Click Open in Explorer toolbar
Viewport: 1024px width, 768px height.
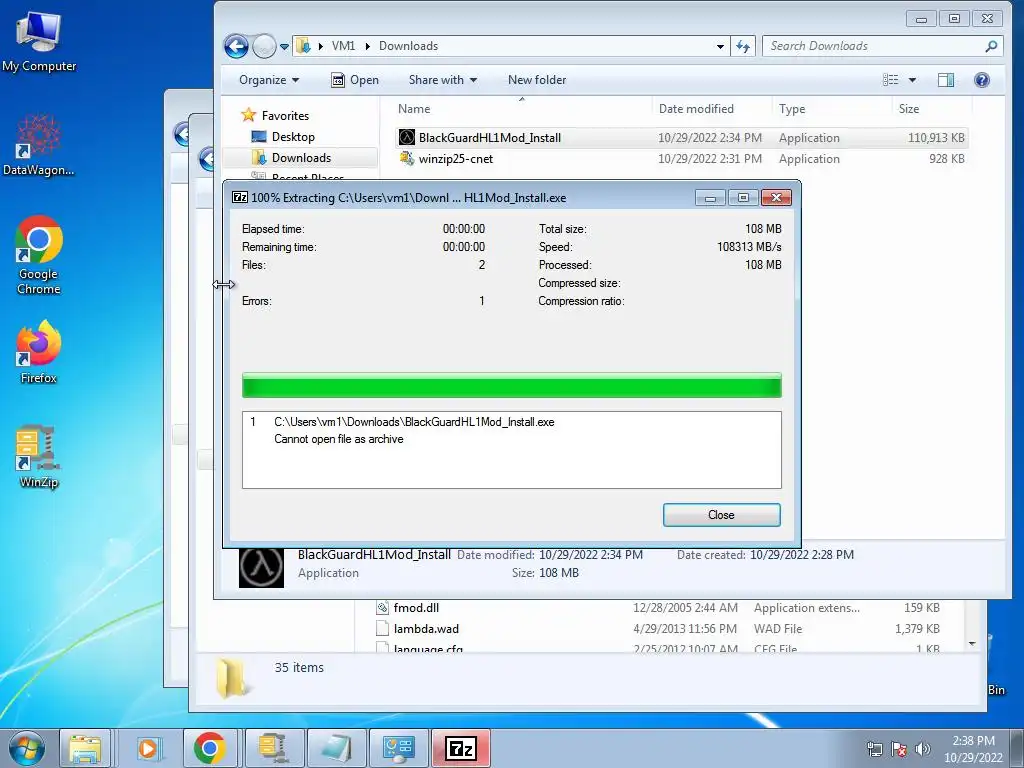click(355, 80)
